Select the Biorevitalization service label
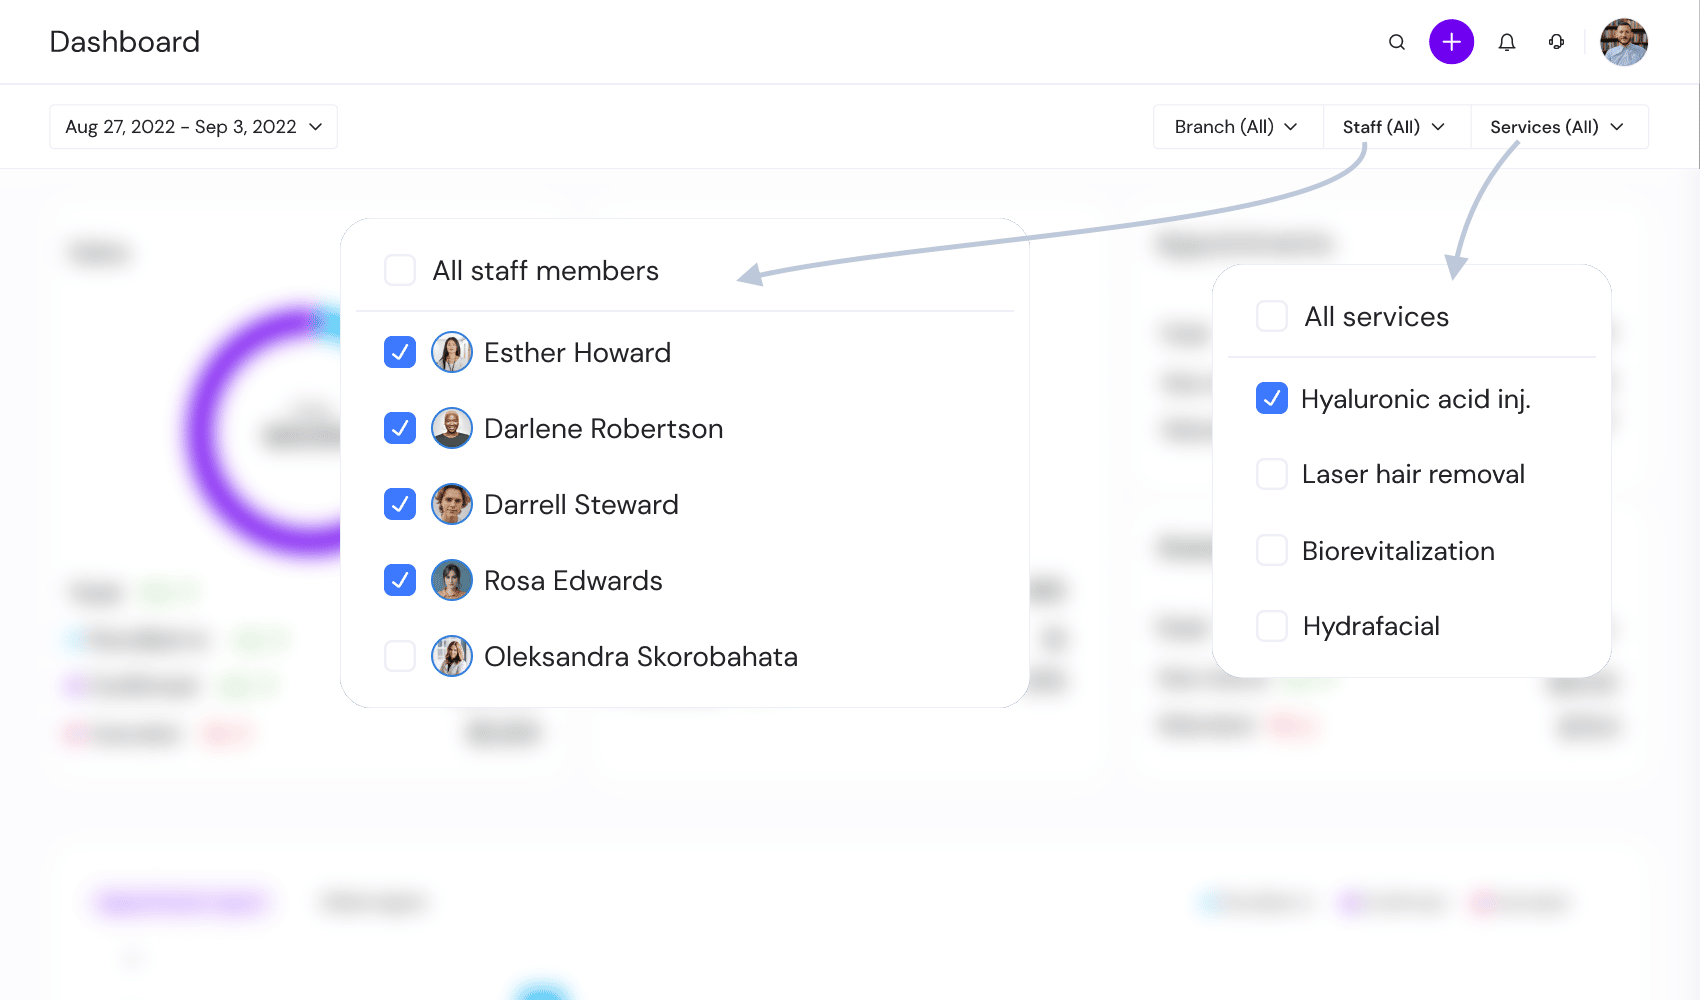This screenshot has width=1700, height=1000. click(1398, 550)
